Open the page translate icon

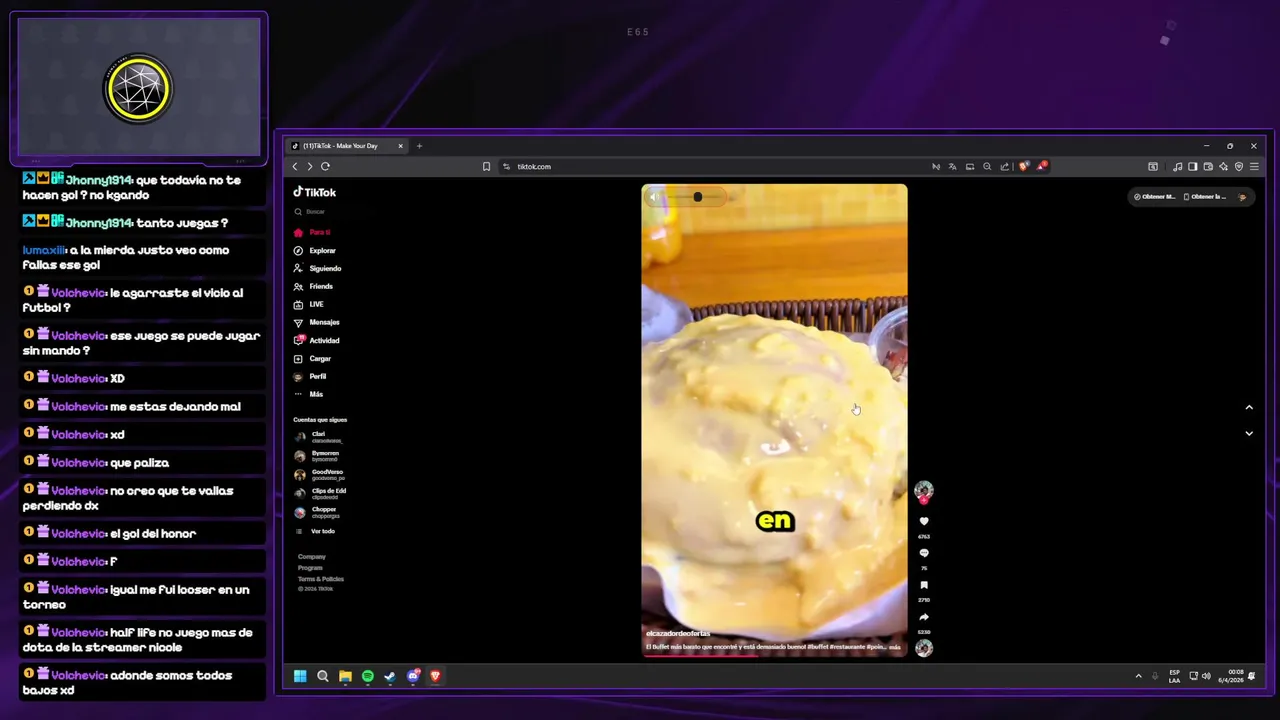click(952, 167)
